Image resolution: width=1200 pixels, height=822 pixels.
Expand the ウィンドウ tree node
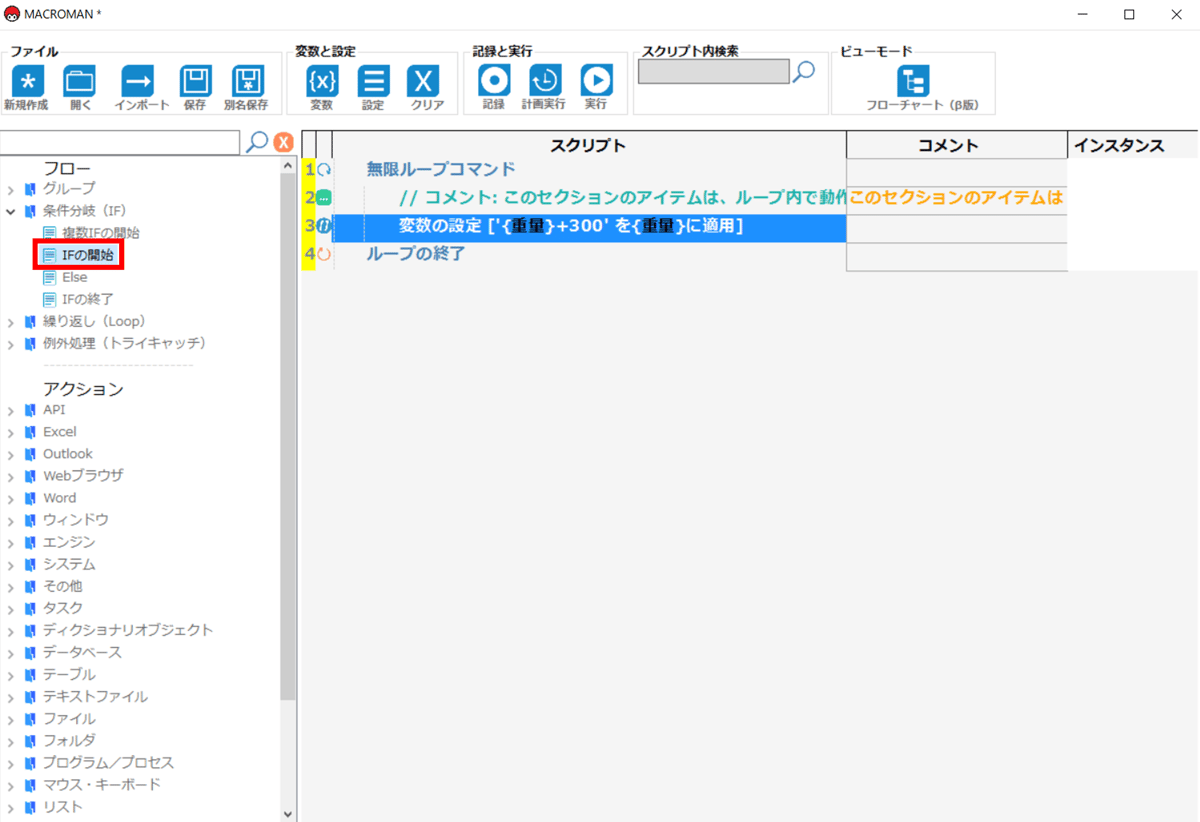[11, 520]
